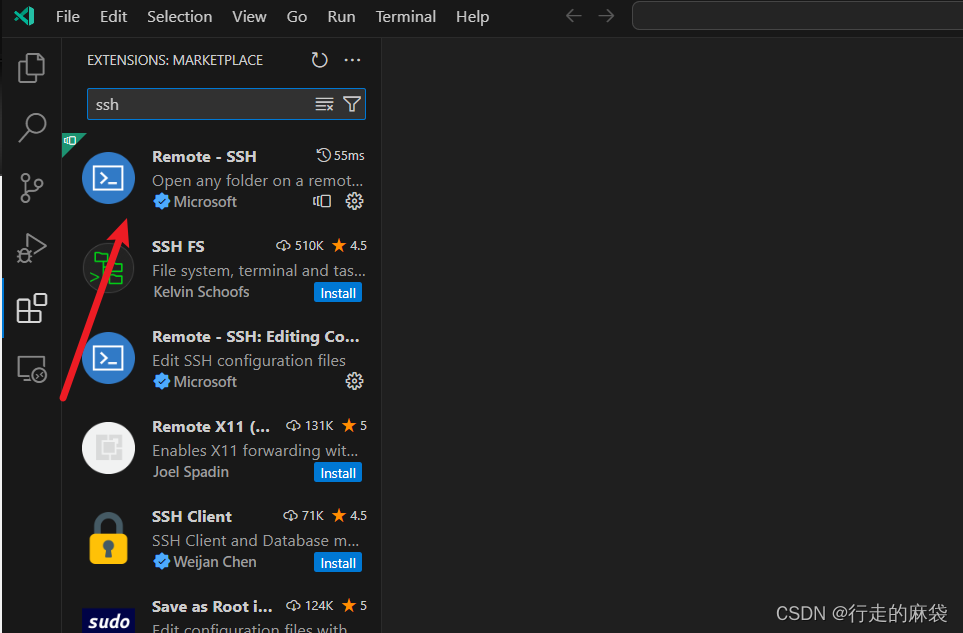This screenshot has height=633, width=963.
Task: Install the SSH FS extension
Action: pos(338,293)
